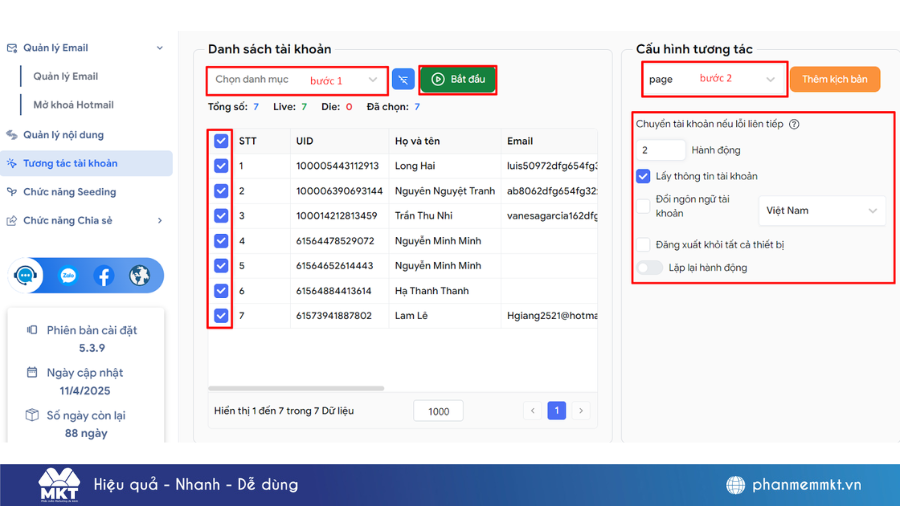The image size is (900, 506).
Task: Open the website globe icon
Action: tap(139, 276)
